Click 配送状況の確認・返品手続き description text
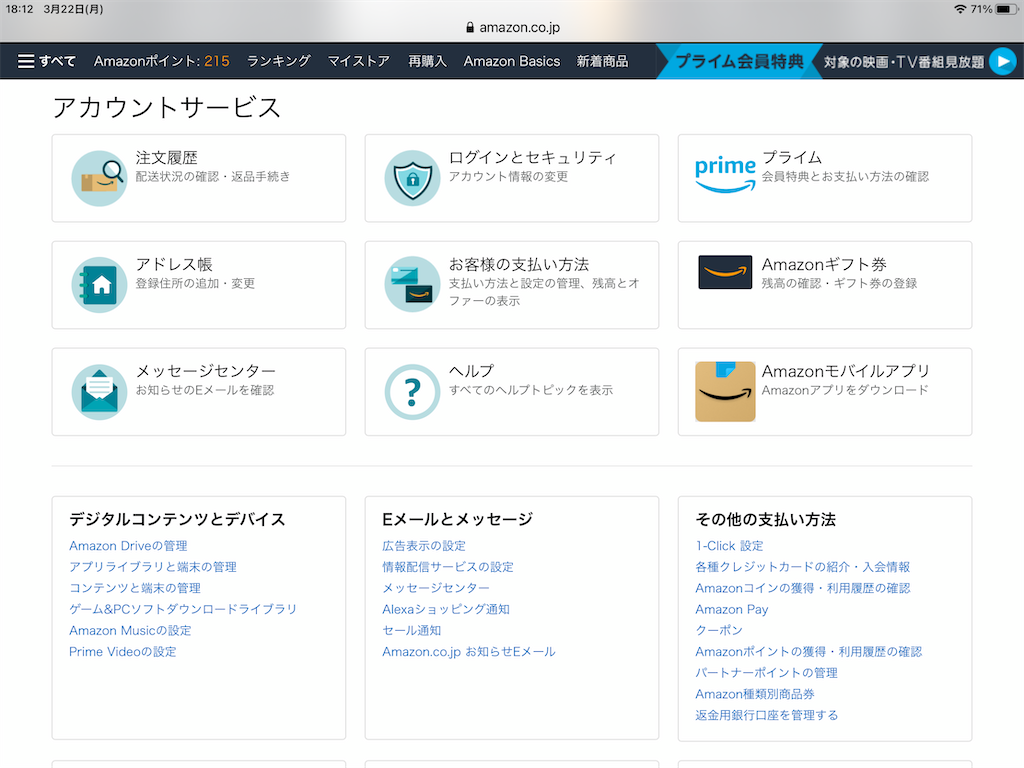Screen dimensions: 1024x768 213,176
